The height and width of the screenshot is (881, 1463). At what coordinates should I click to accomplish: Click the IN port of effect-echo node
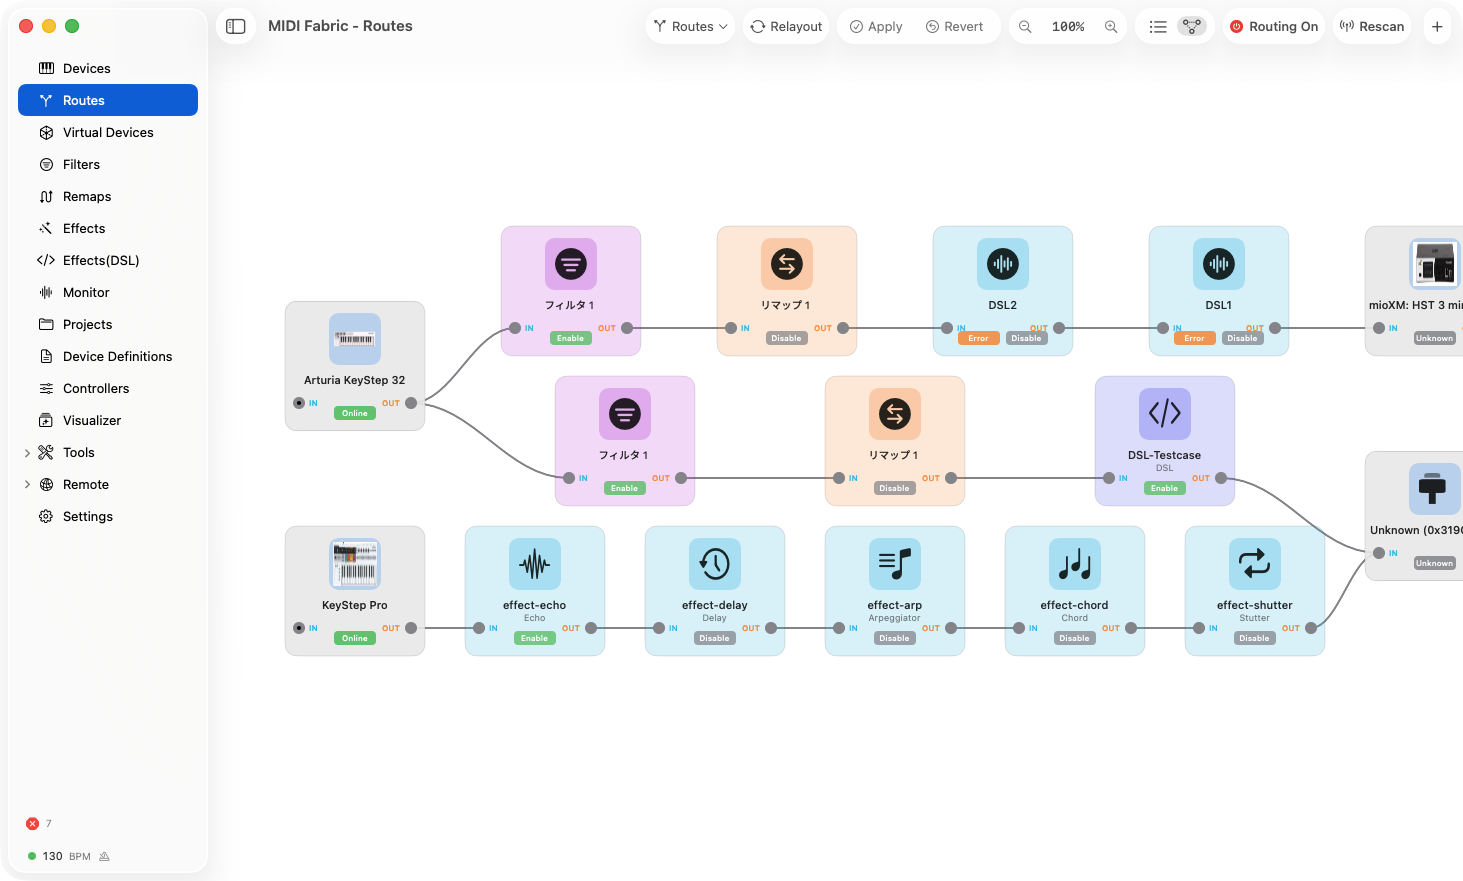pyautogui.click(x=479, y=628)
